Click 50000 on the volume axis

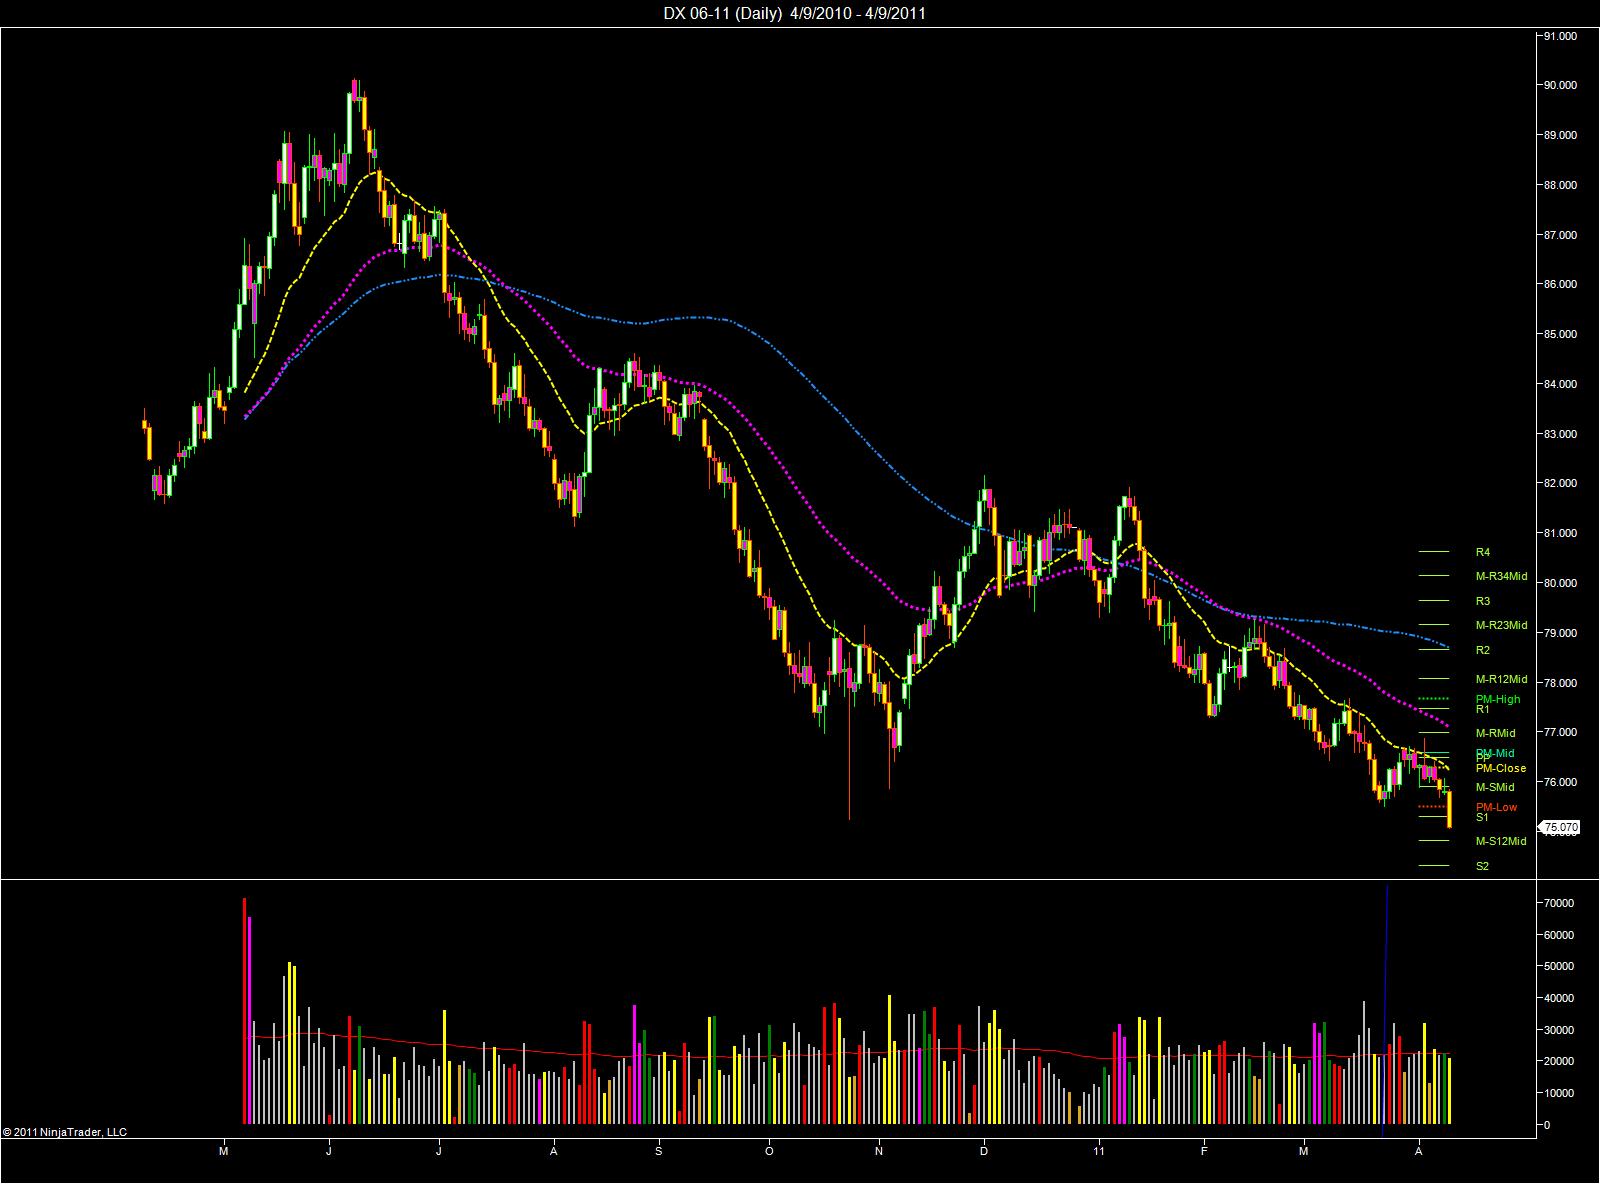coord(1560,966)
